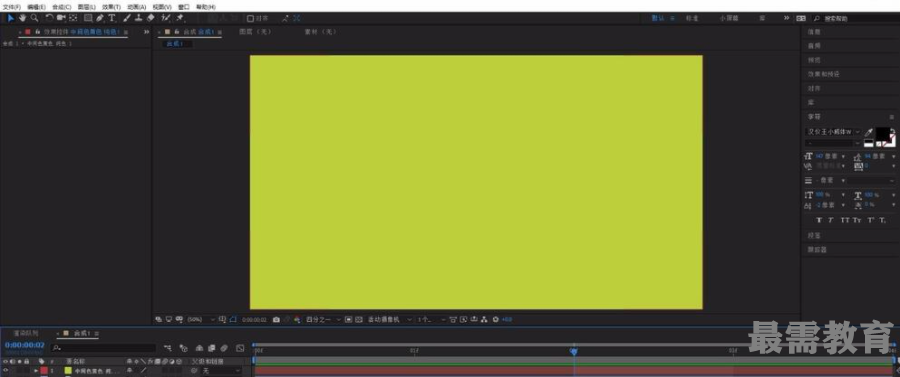Screen dimensions: 900x377
Task: Click the composition mini-flowchart icon in timeline
Action: click(168, 348)
